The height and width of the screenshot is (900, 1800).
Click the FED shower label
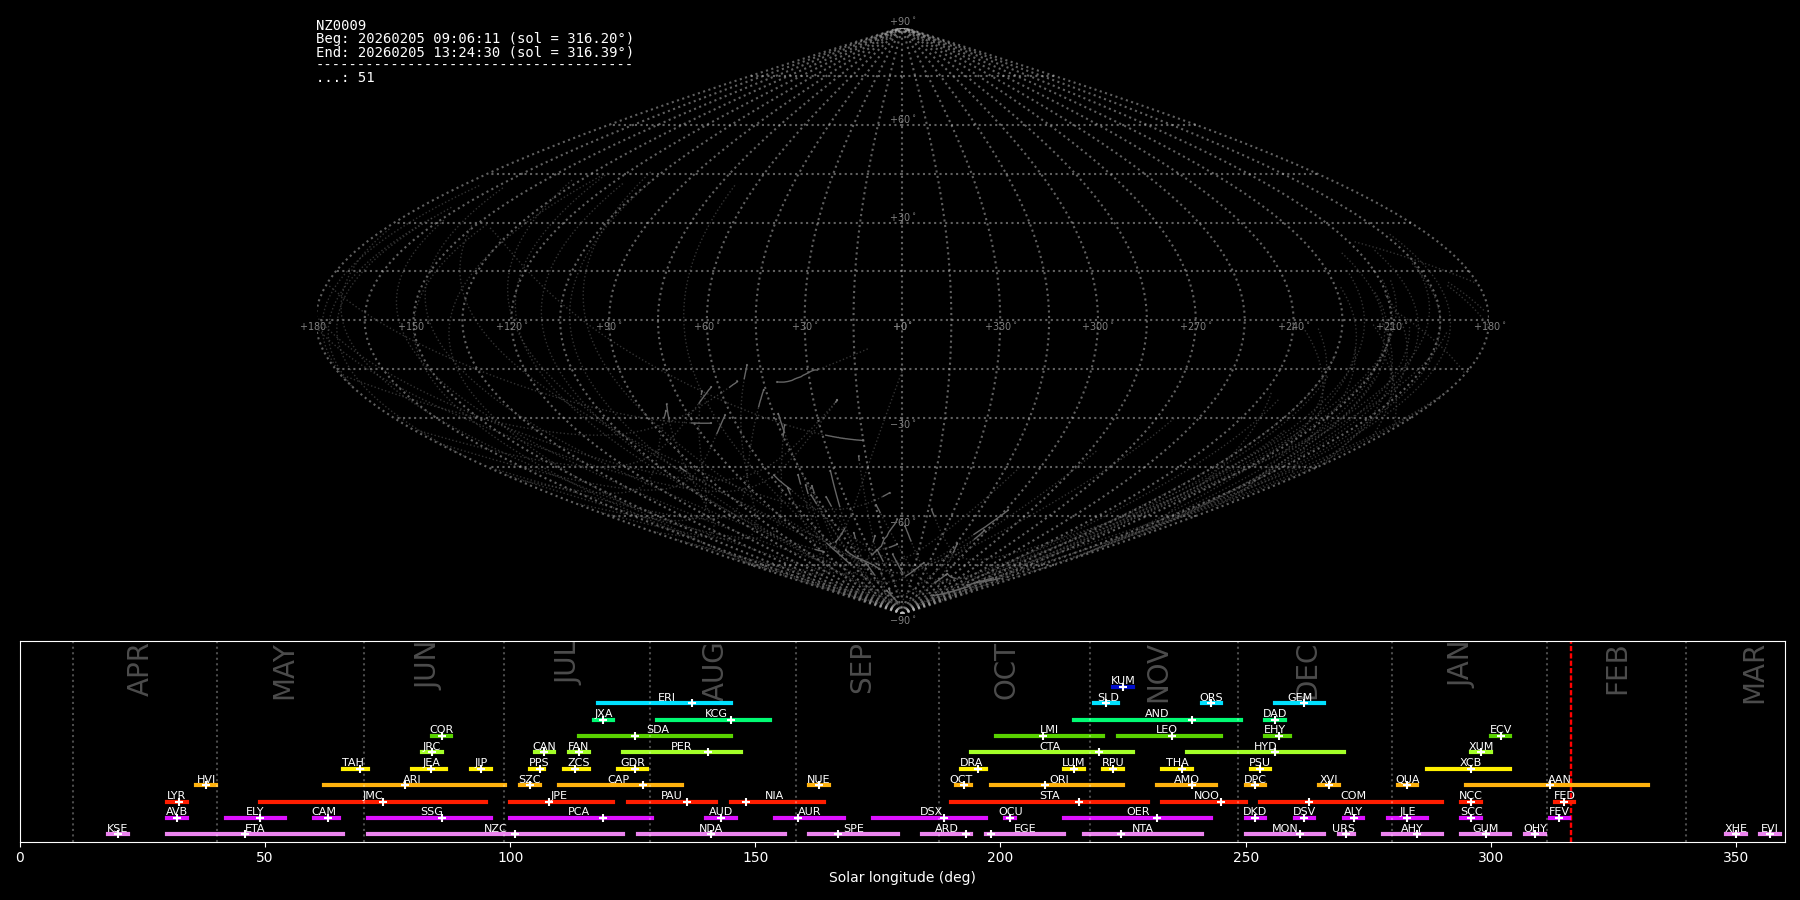1564,796
